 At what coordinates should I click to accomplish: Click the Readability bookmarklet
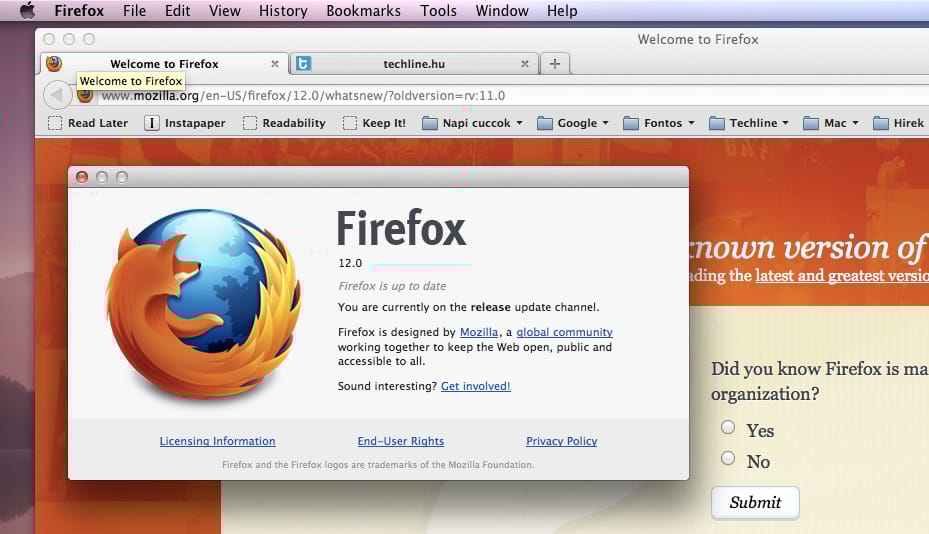click(284, 123)
